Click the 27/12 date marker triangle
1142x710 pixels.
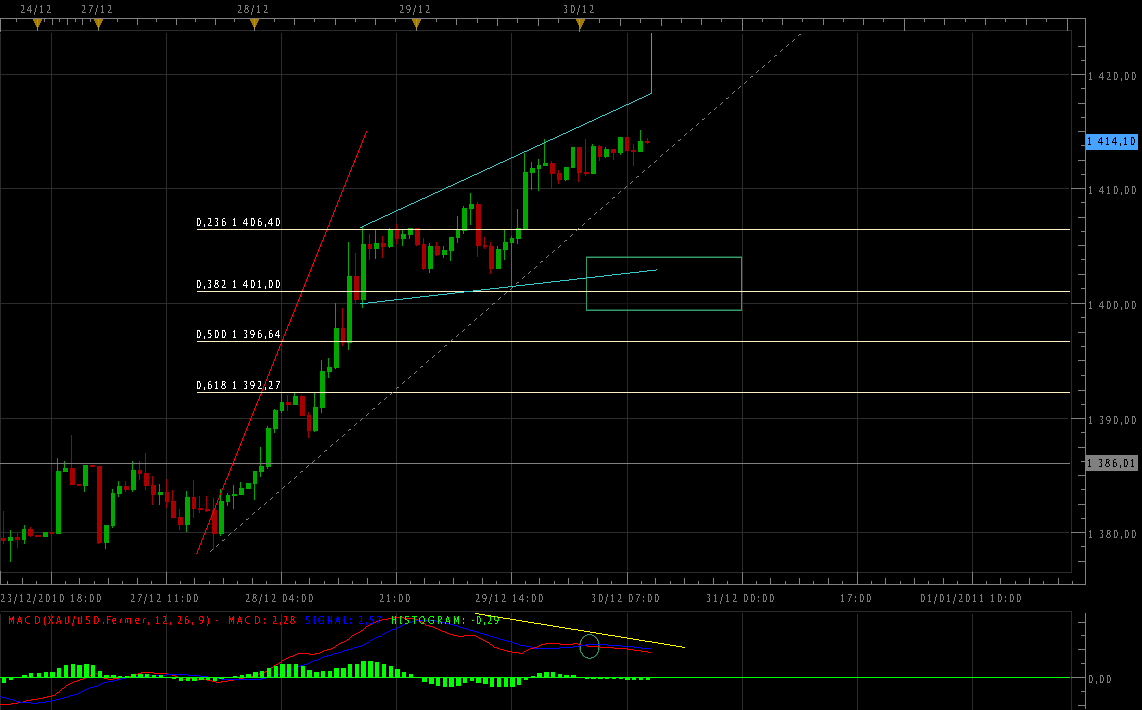tap(97, 24)
